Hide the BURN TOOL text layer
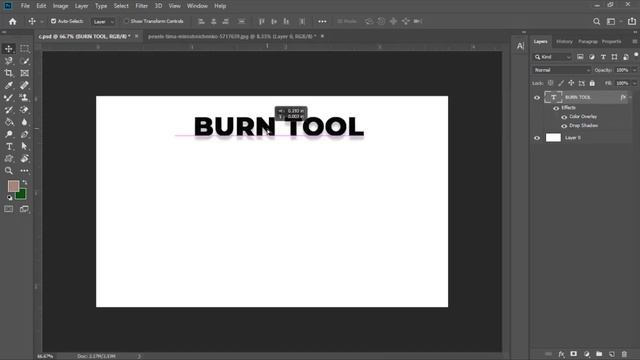 click(537, 98)
